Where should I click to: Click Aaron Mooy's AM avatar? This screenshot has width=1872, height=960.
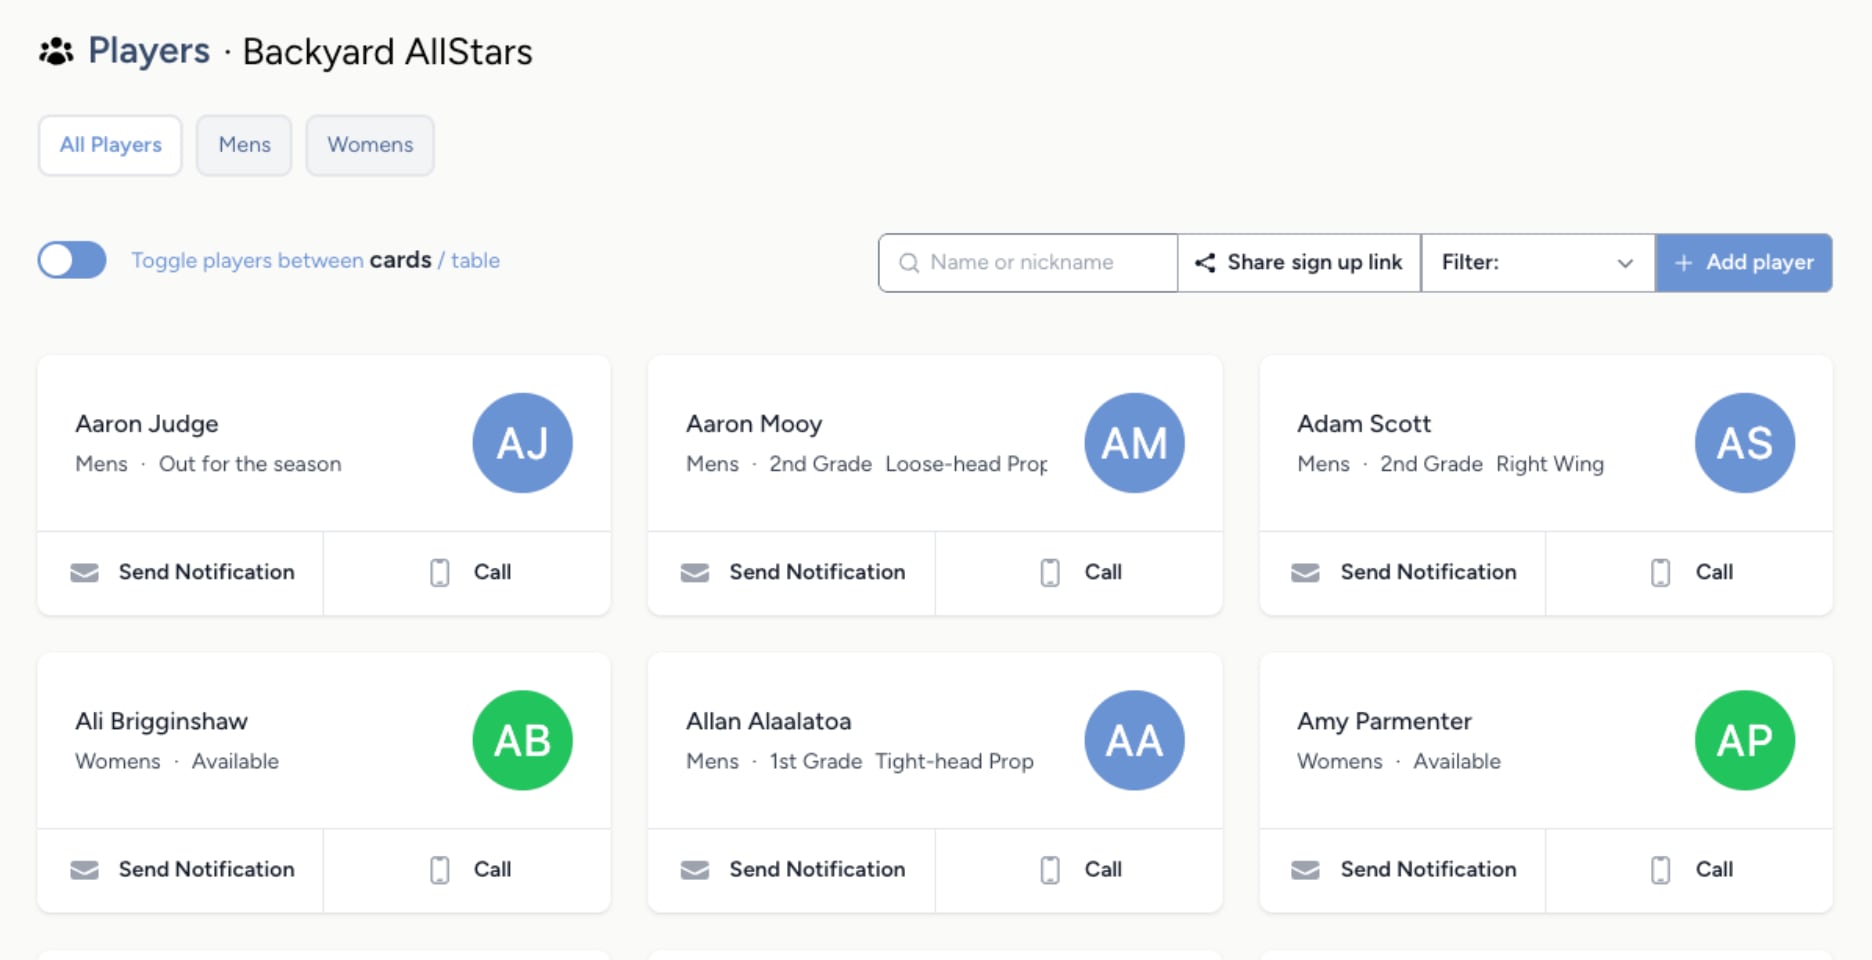[1134, 443]
